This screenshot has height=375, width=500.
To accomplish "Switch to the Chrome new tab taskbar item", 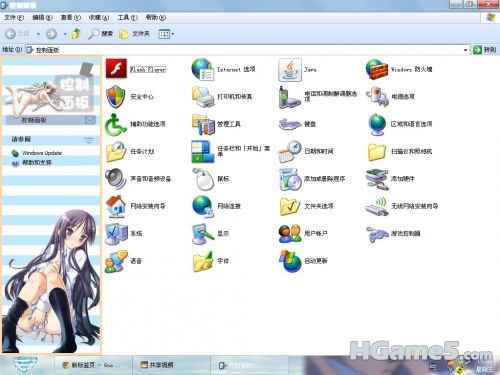I will [93, 365].
